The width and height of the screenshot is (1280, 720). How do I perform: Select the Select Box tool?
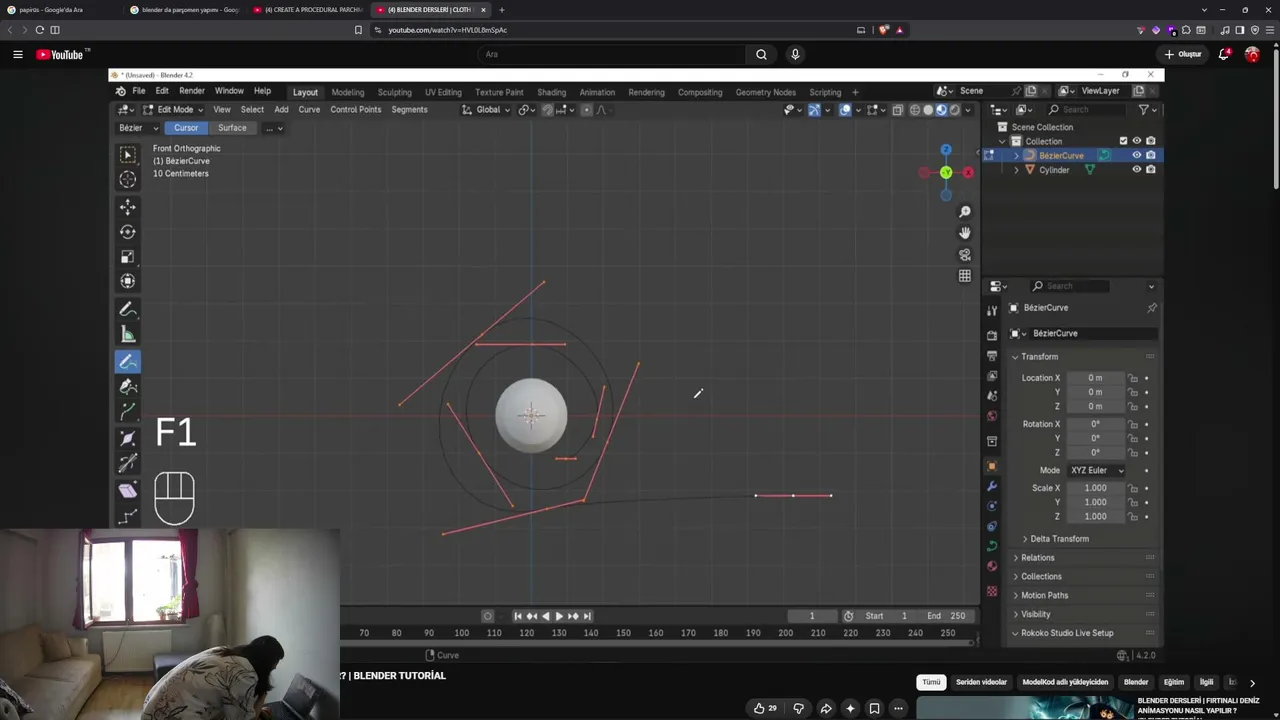coord(128,154)
